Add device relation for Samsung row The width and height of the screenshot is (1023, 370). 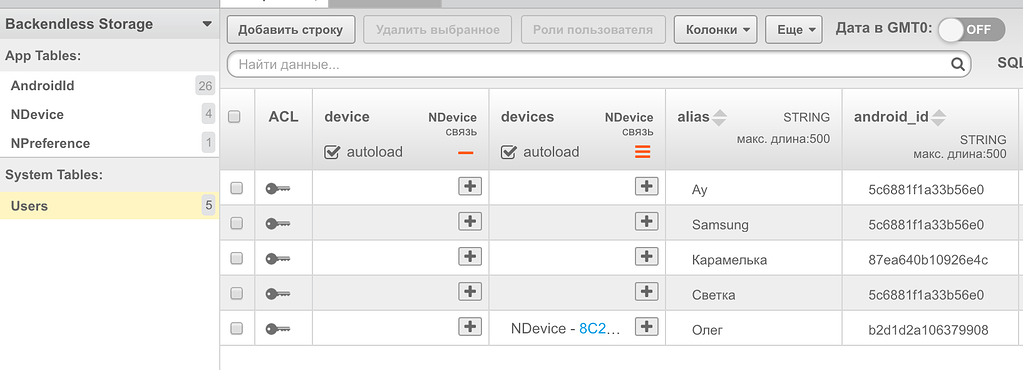click(470, 221)
